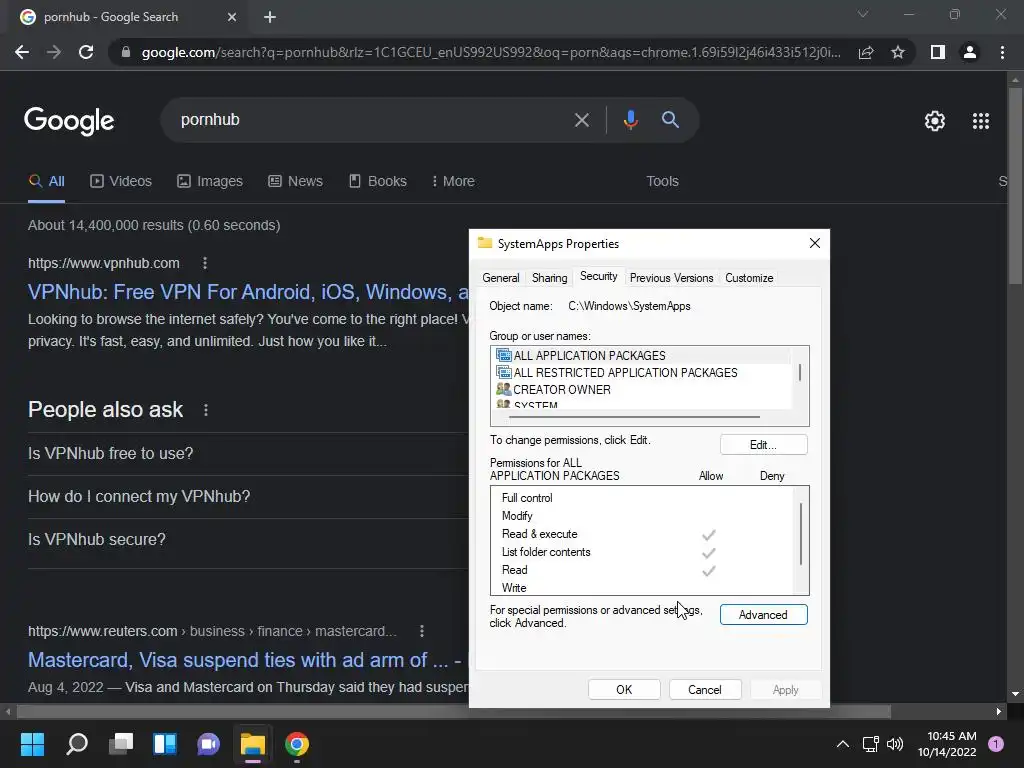Launch Chat from the taskbar
1024x768 pixels.
coord(208,744)
